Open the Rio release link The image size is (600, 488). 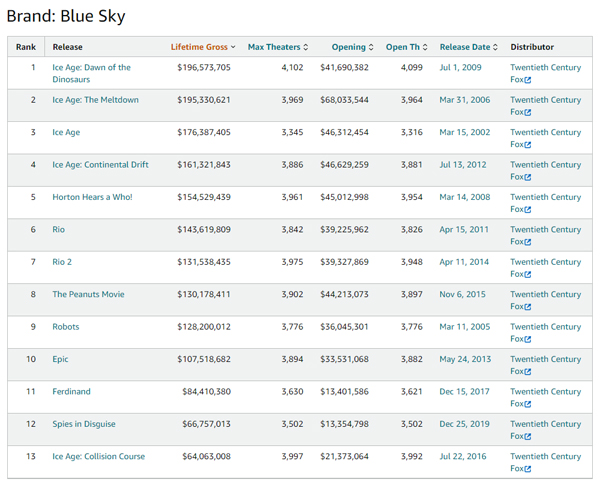(59, 230)
